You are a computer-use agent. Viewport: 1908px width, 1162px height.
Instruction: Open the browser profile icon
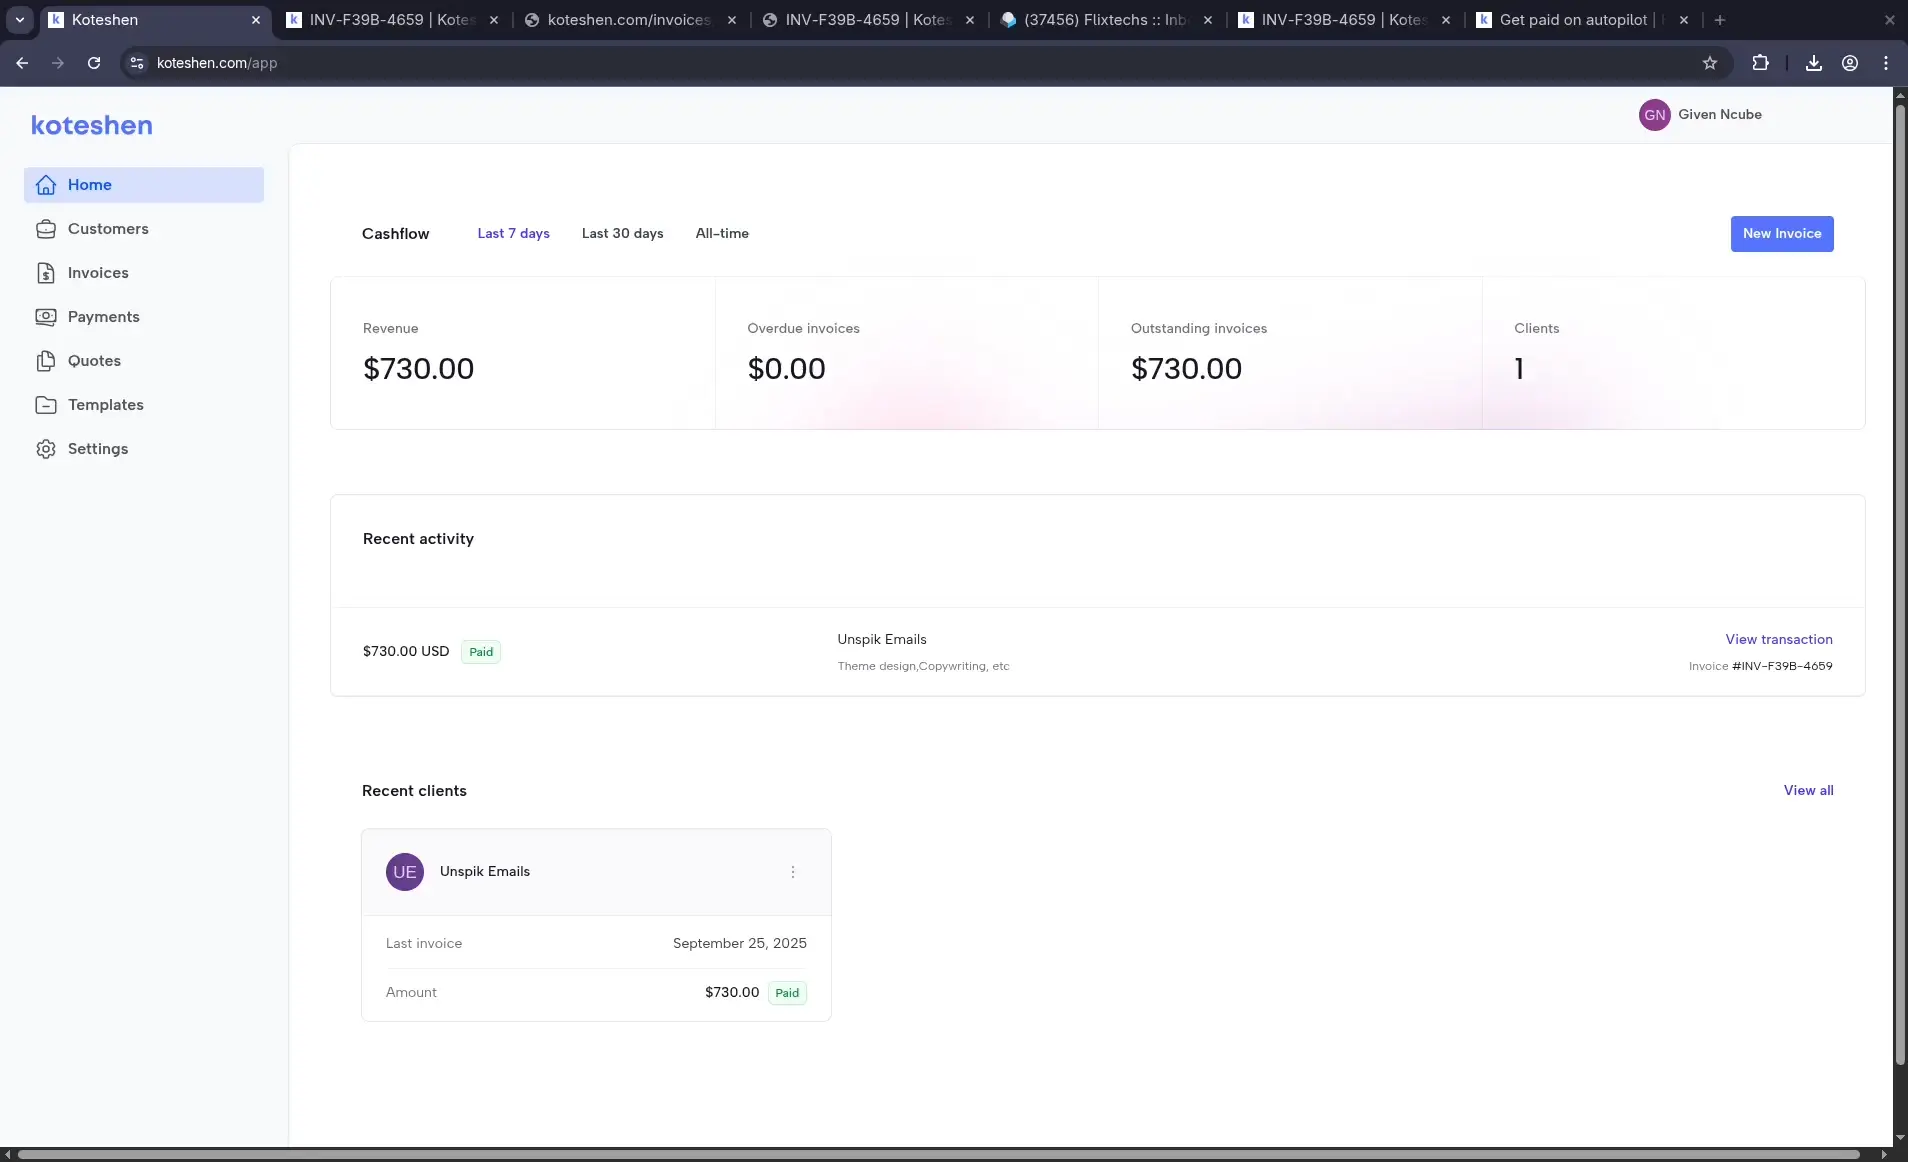pos(1850,63)
